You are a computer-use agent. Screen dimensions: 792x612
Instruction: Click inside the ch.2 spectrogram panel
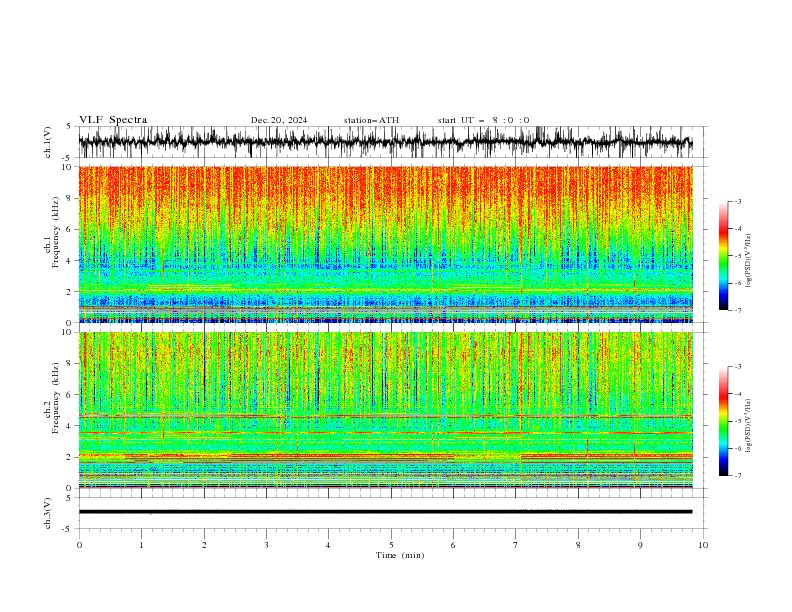click(x=385, y=410)
